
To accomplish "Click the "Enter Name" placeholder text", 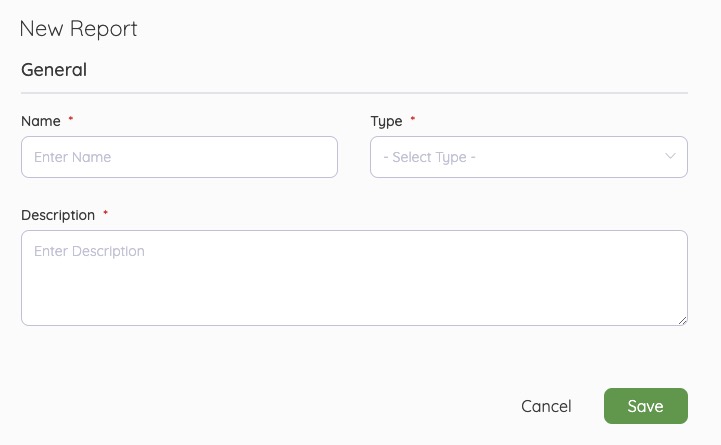I will (x=72, y=157).
